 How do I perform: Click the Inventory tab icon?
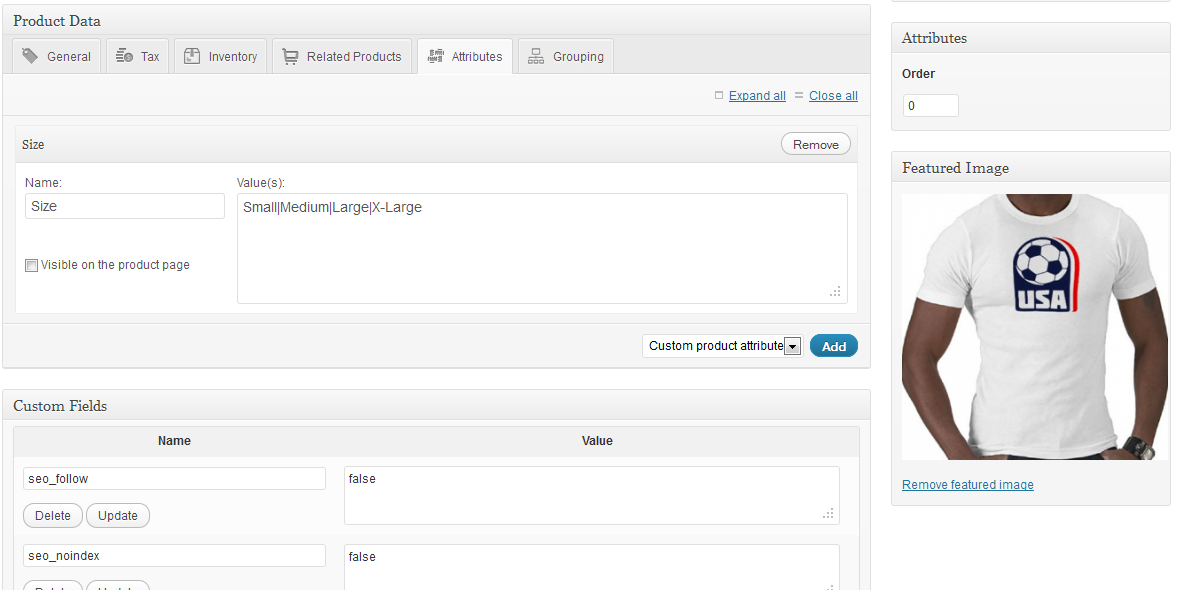coord(190,56)
